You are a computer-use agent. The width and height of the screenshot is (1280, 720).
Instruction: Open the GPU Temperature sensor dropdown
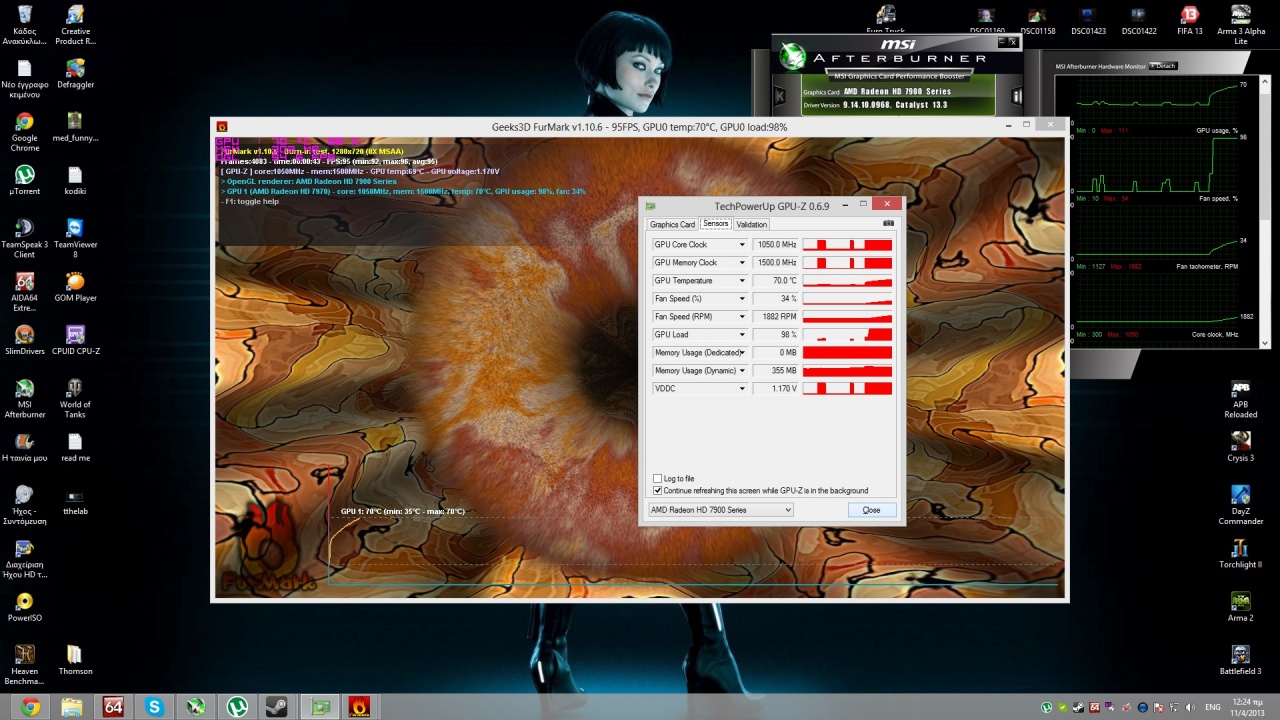pyautogui.click(x=742, y=281)
